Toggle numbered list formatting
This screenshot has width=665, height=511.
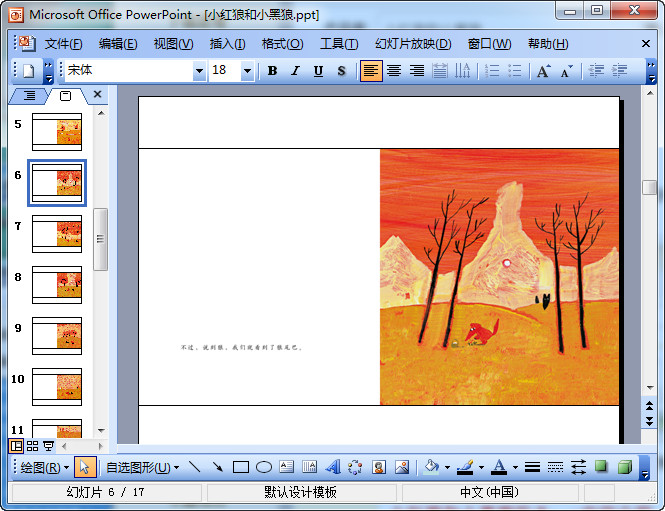[492, 71]
